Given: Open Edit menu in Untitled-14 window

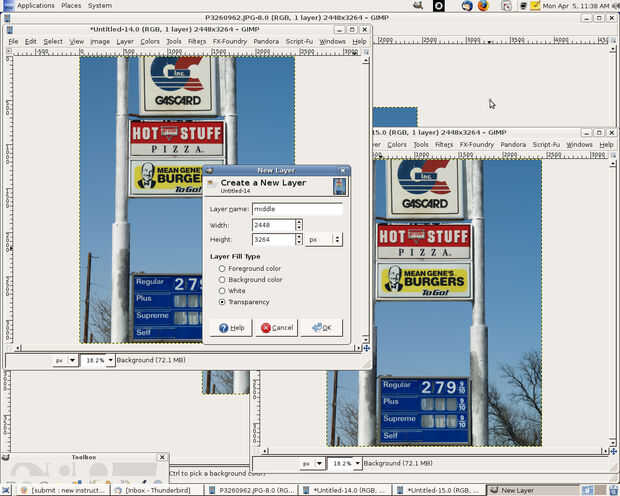Looking at the screenshot, I should 30,41.
